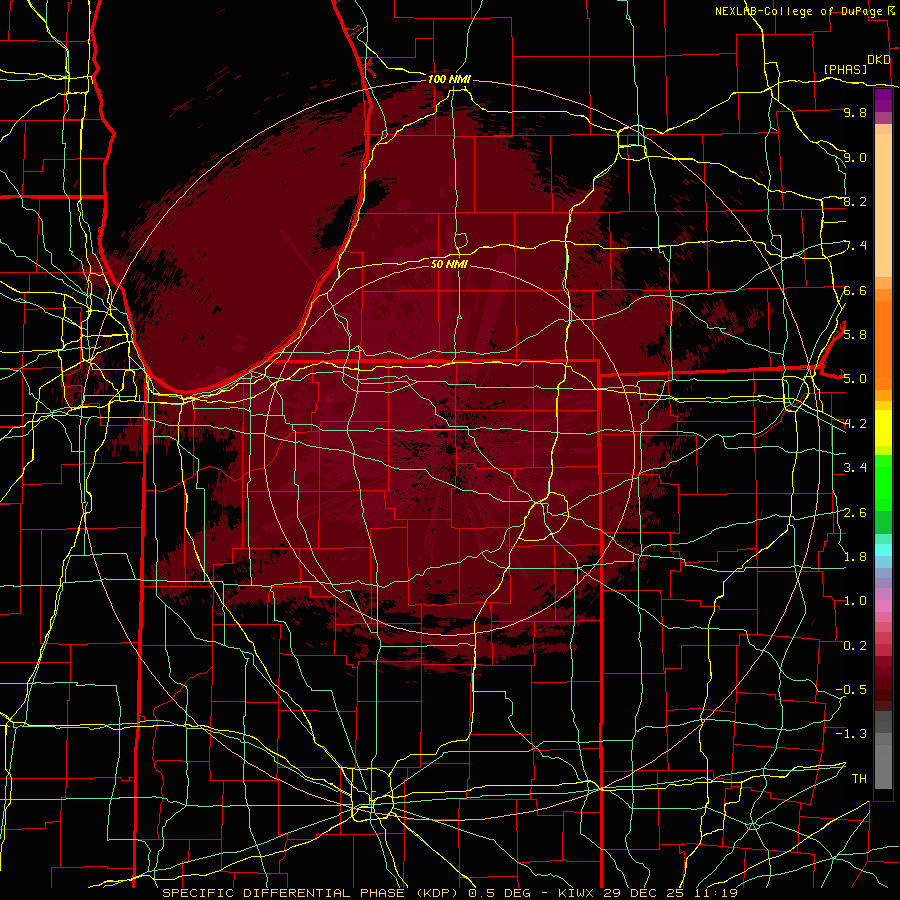Click the "DKD" legend unit label
The width and height of the screenshot is (900, 900).
coord(879,60)
